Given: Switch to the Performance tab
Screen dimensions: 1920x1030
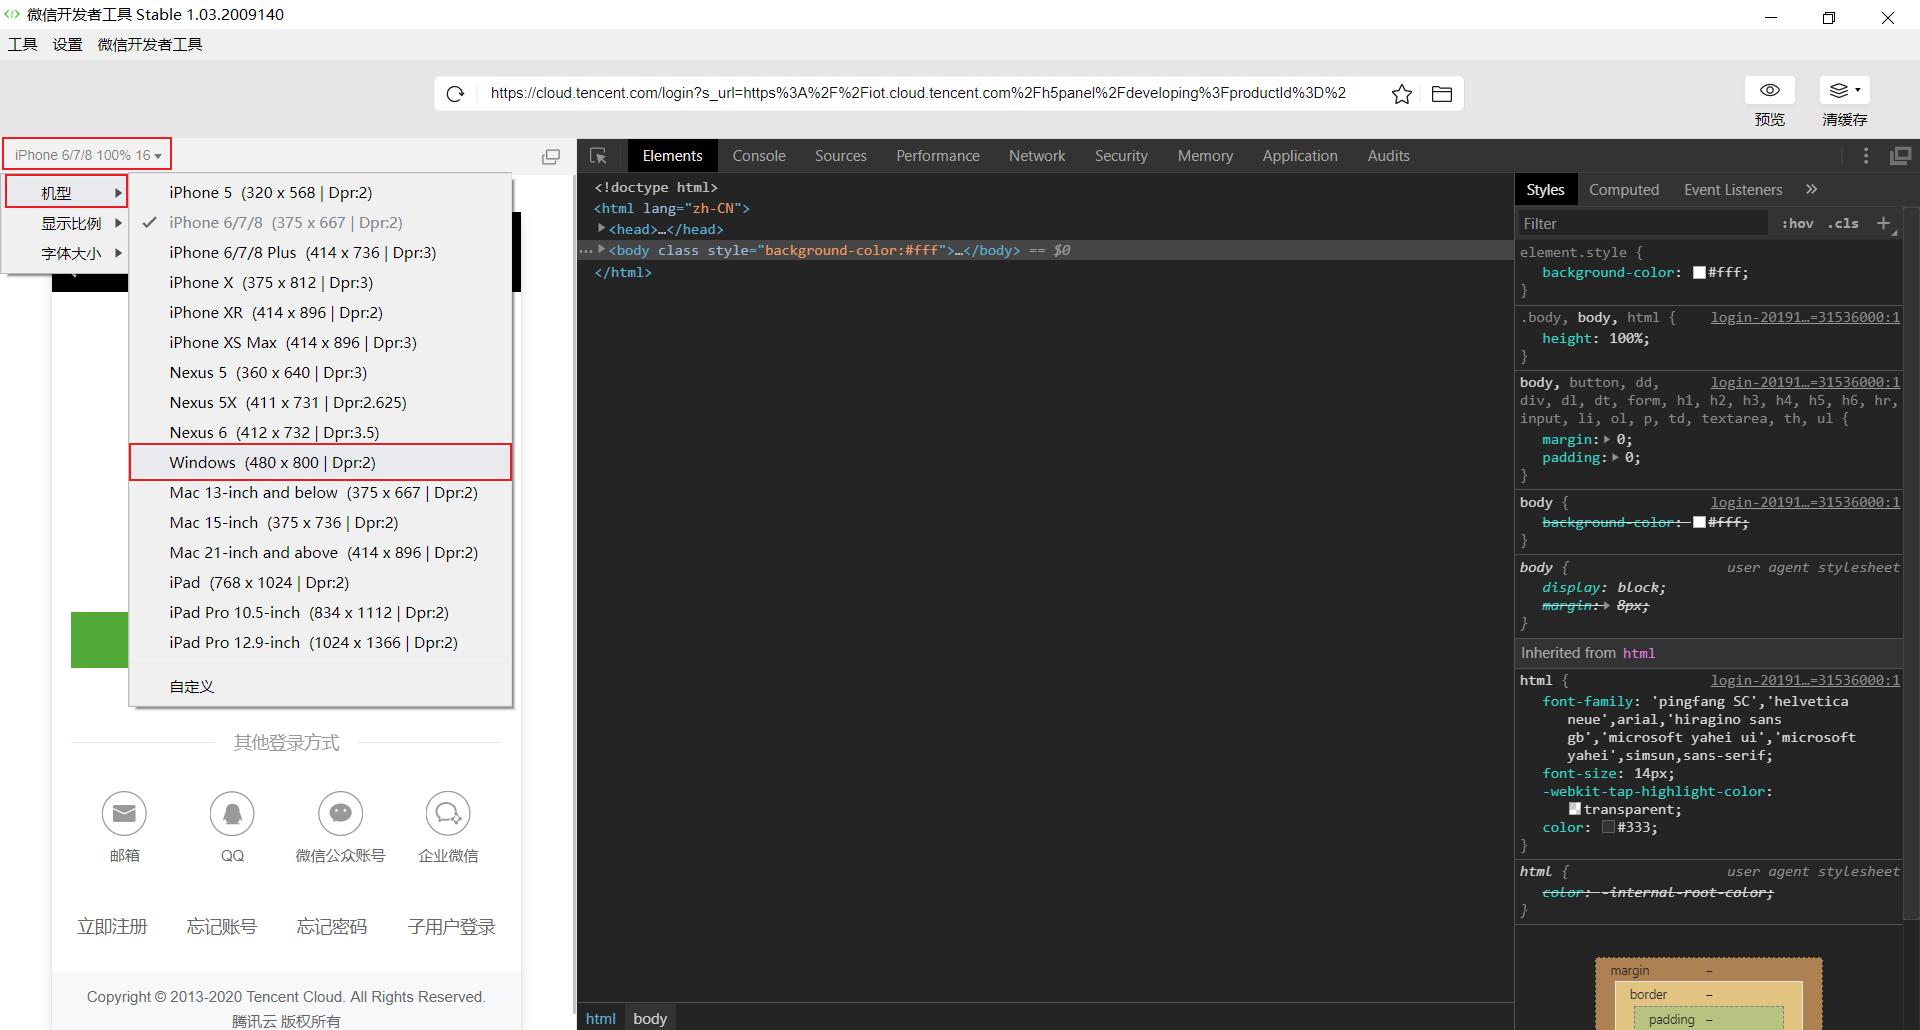Looking at the screenshot, I should (x=937, y=156).
